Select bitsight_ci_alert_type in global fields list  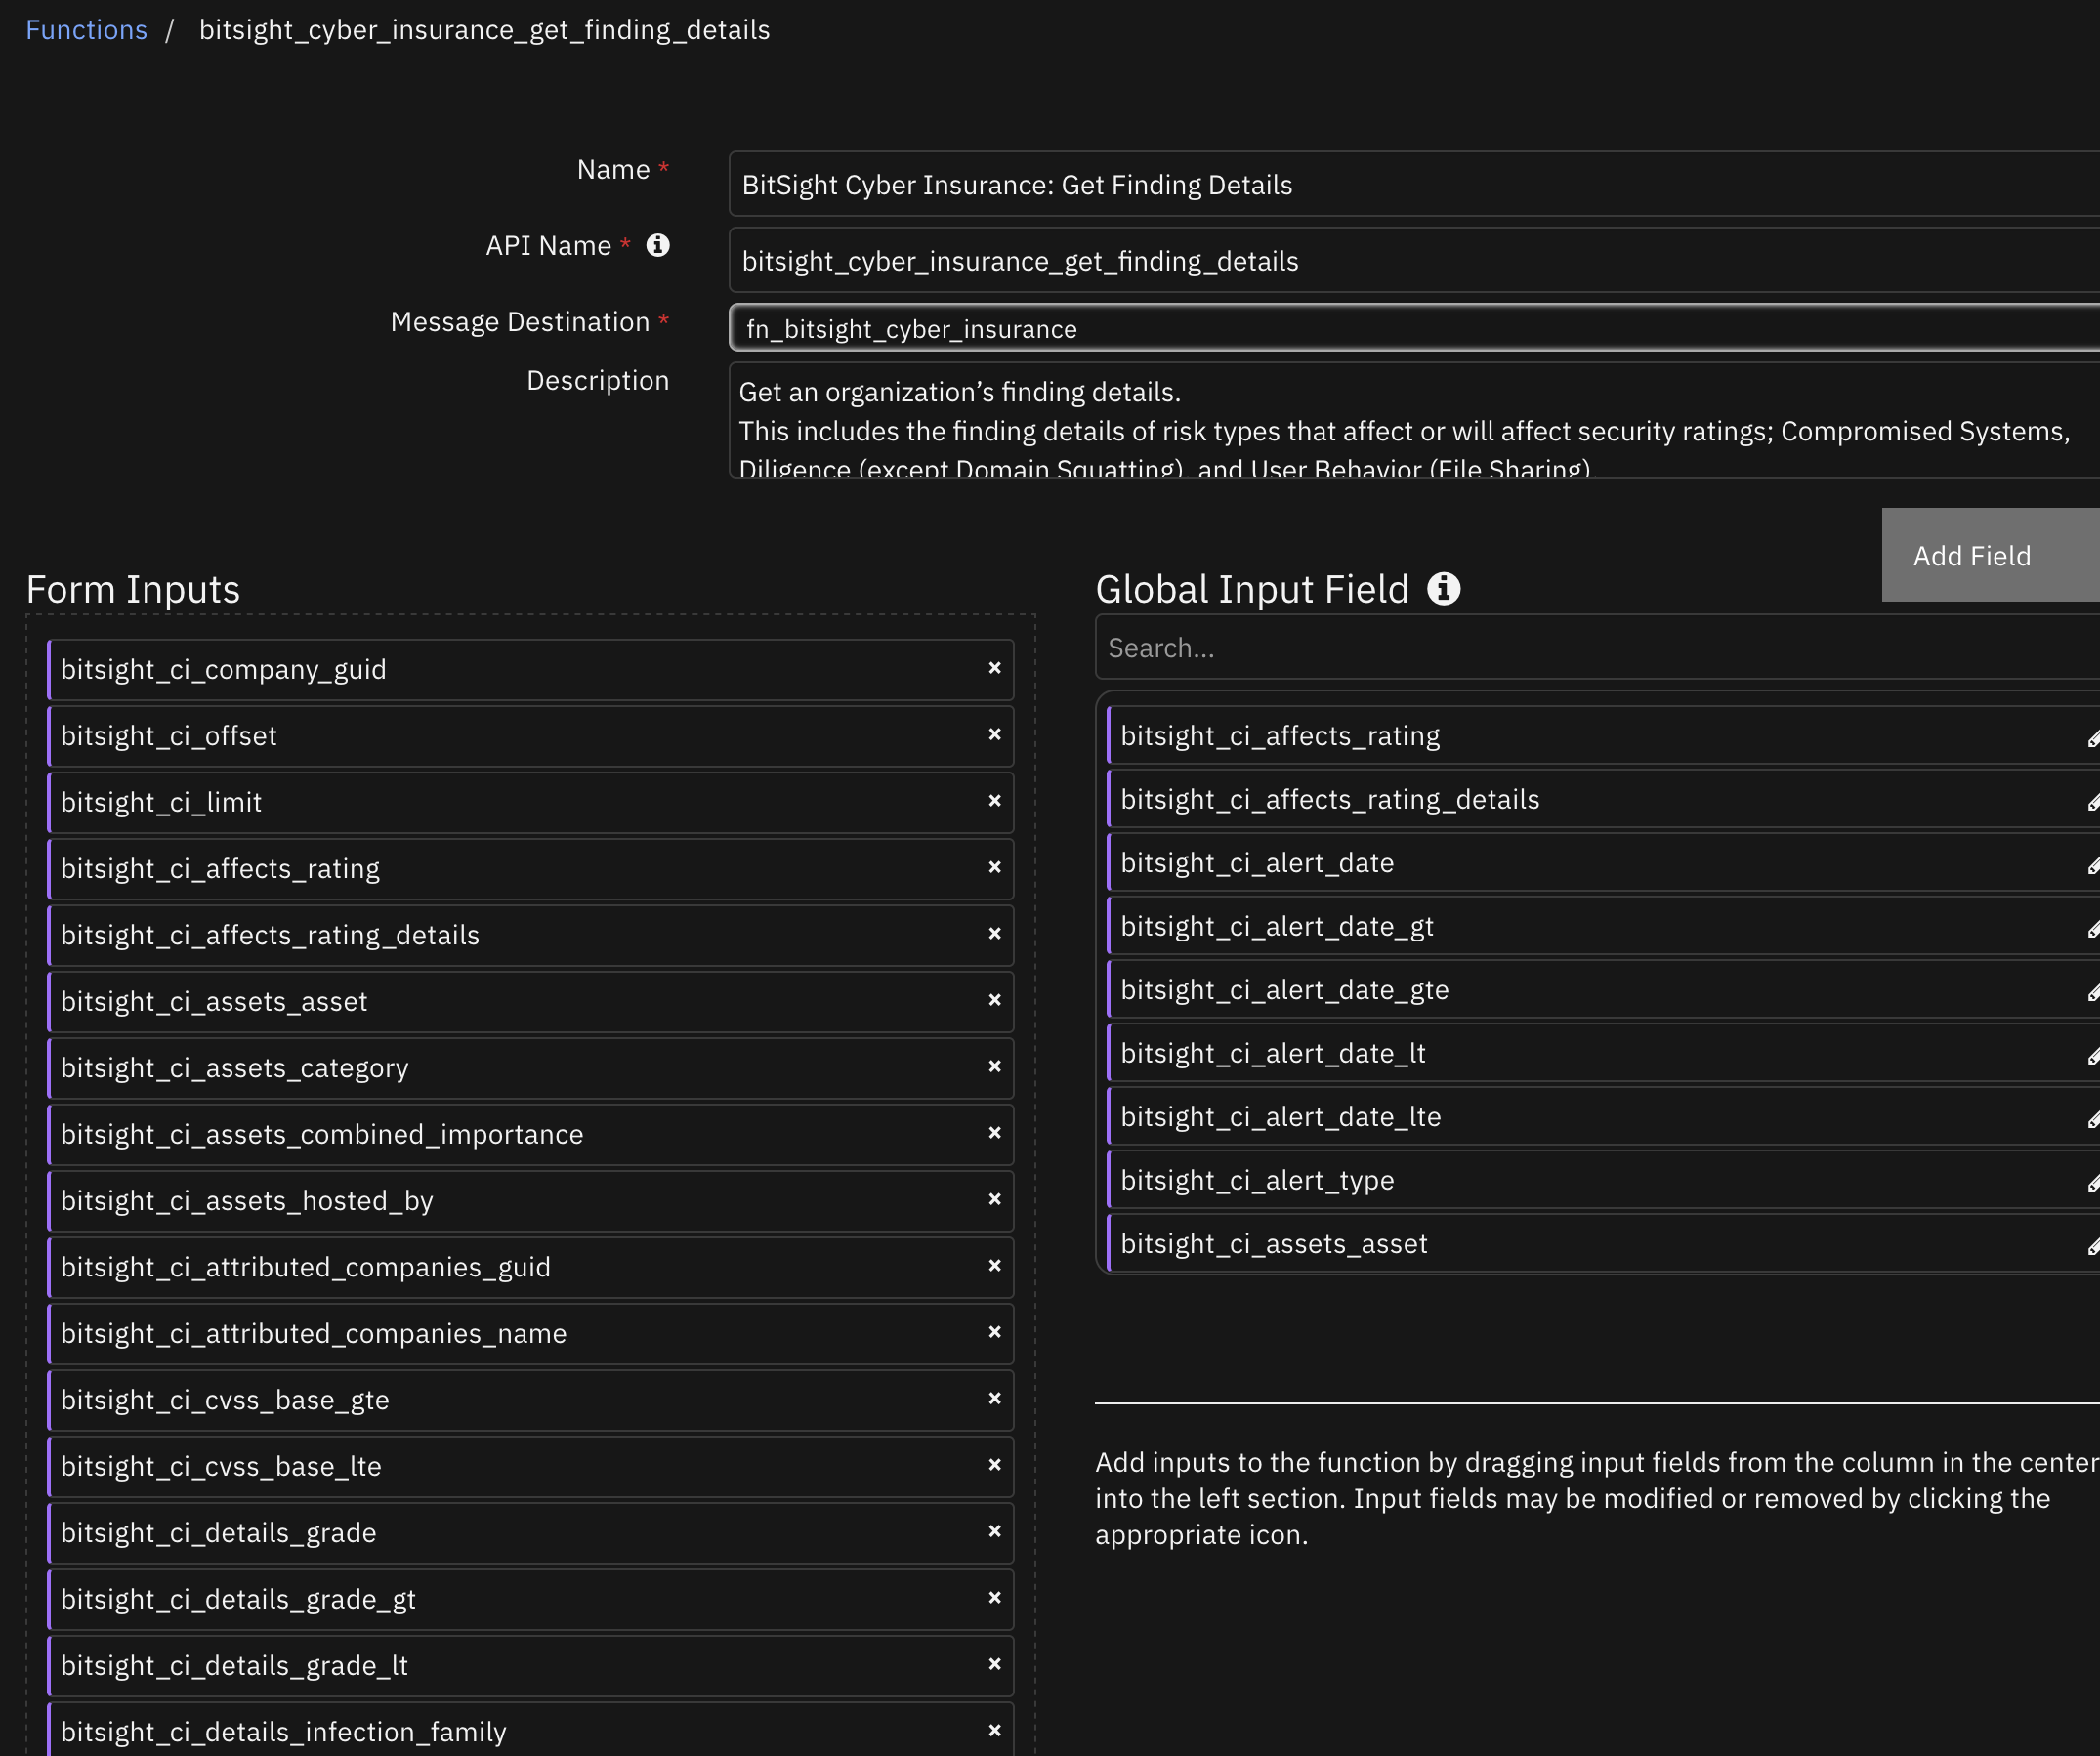point(1603,1180)
